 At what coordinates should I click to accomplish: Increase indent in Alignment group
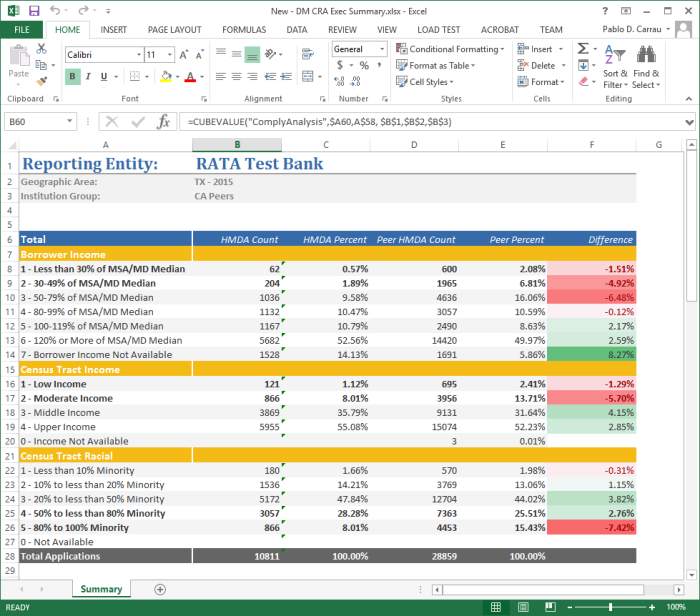pos(286,76)
